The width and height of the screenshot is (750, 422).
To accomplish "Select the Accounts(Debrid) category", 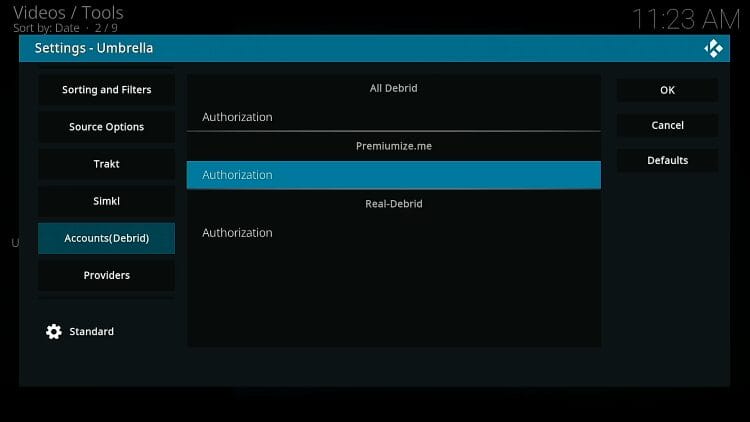I will tap(106, 238).
